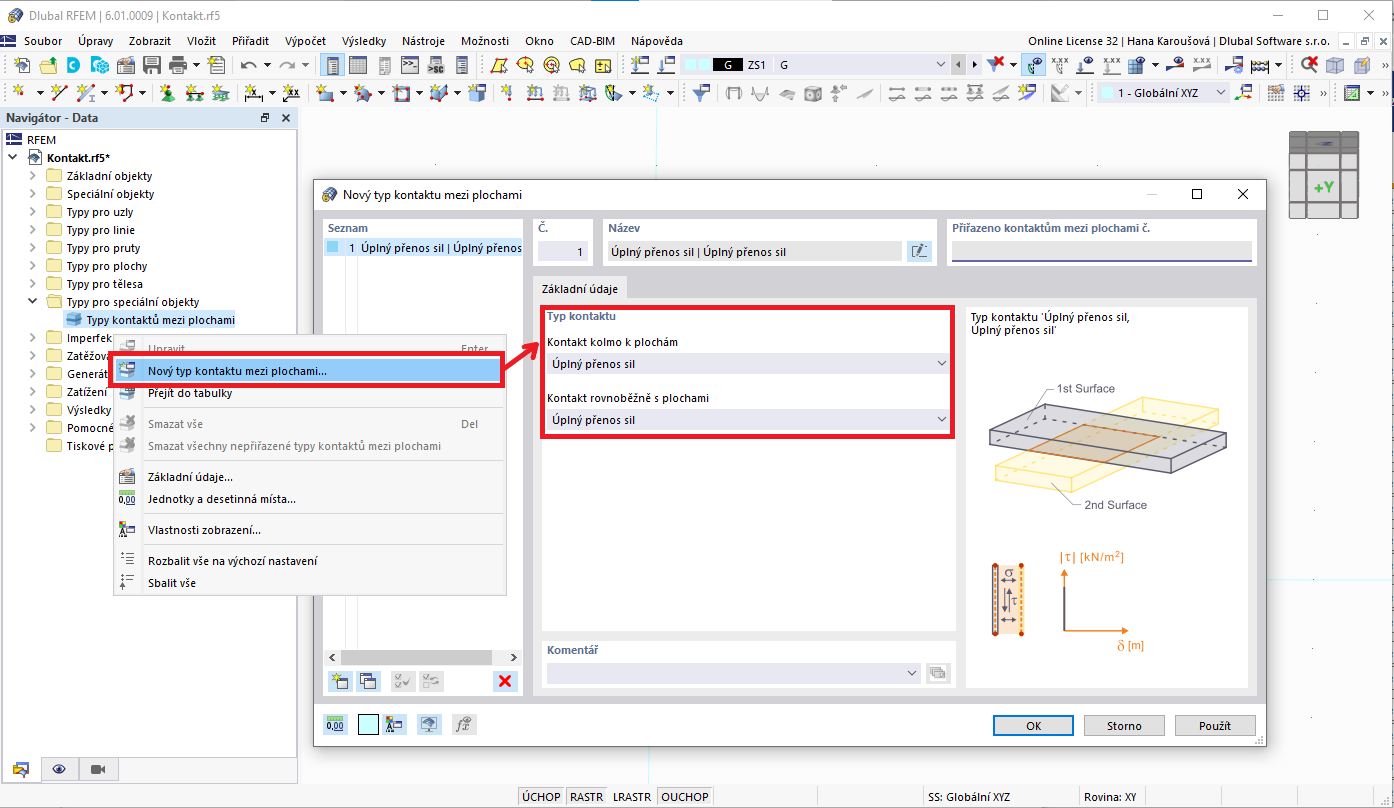Screen dimensions: 1394x808
Task: Click the red X filter icon in toolbar
Action: coord(996,65)
